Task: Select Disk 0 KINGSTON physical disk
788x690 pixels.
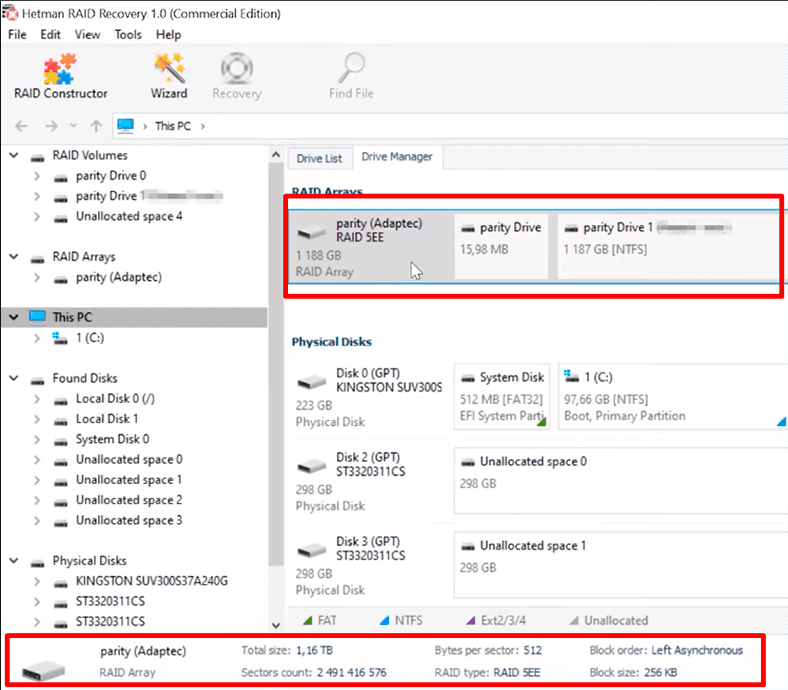Action: click(x=370, y=397)
